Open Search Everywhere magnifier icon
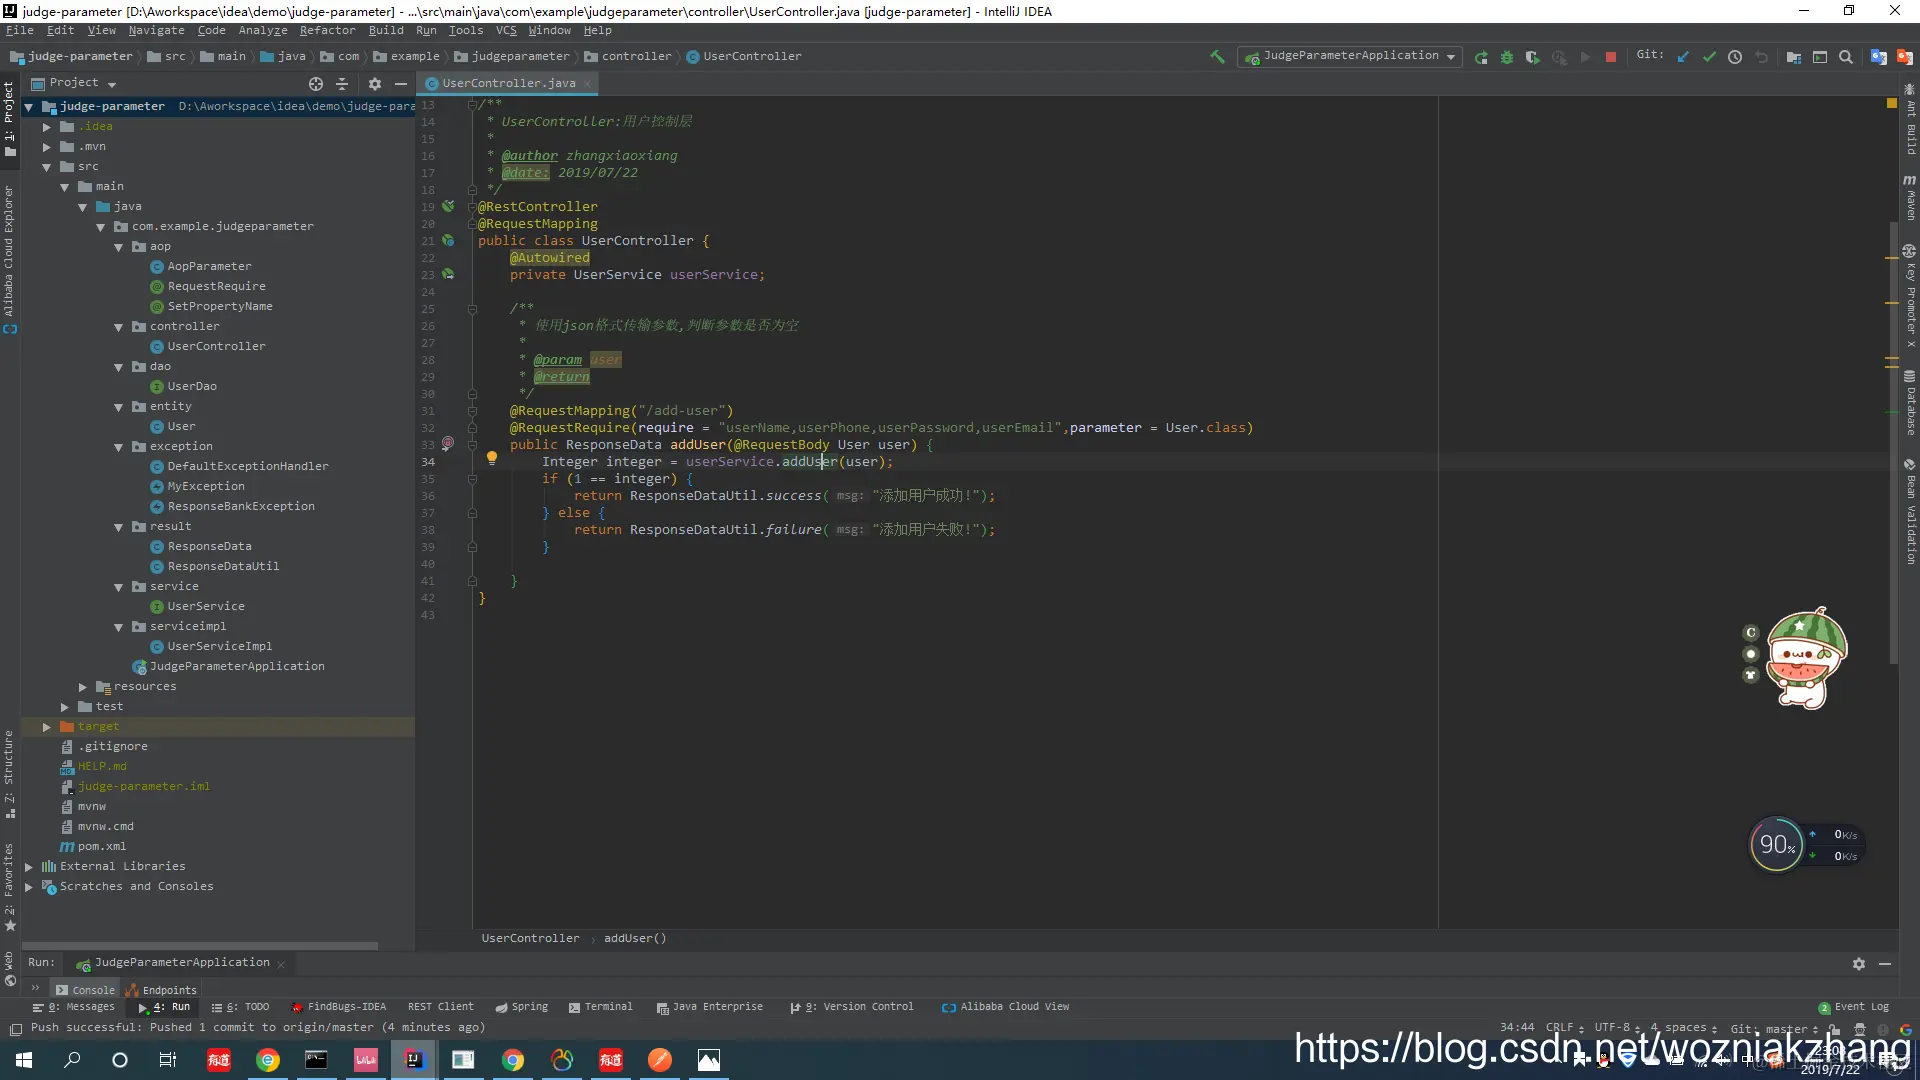1920x1080 pixels. tap(1846, 57)
